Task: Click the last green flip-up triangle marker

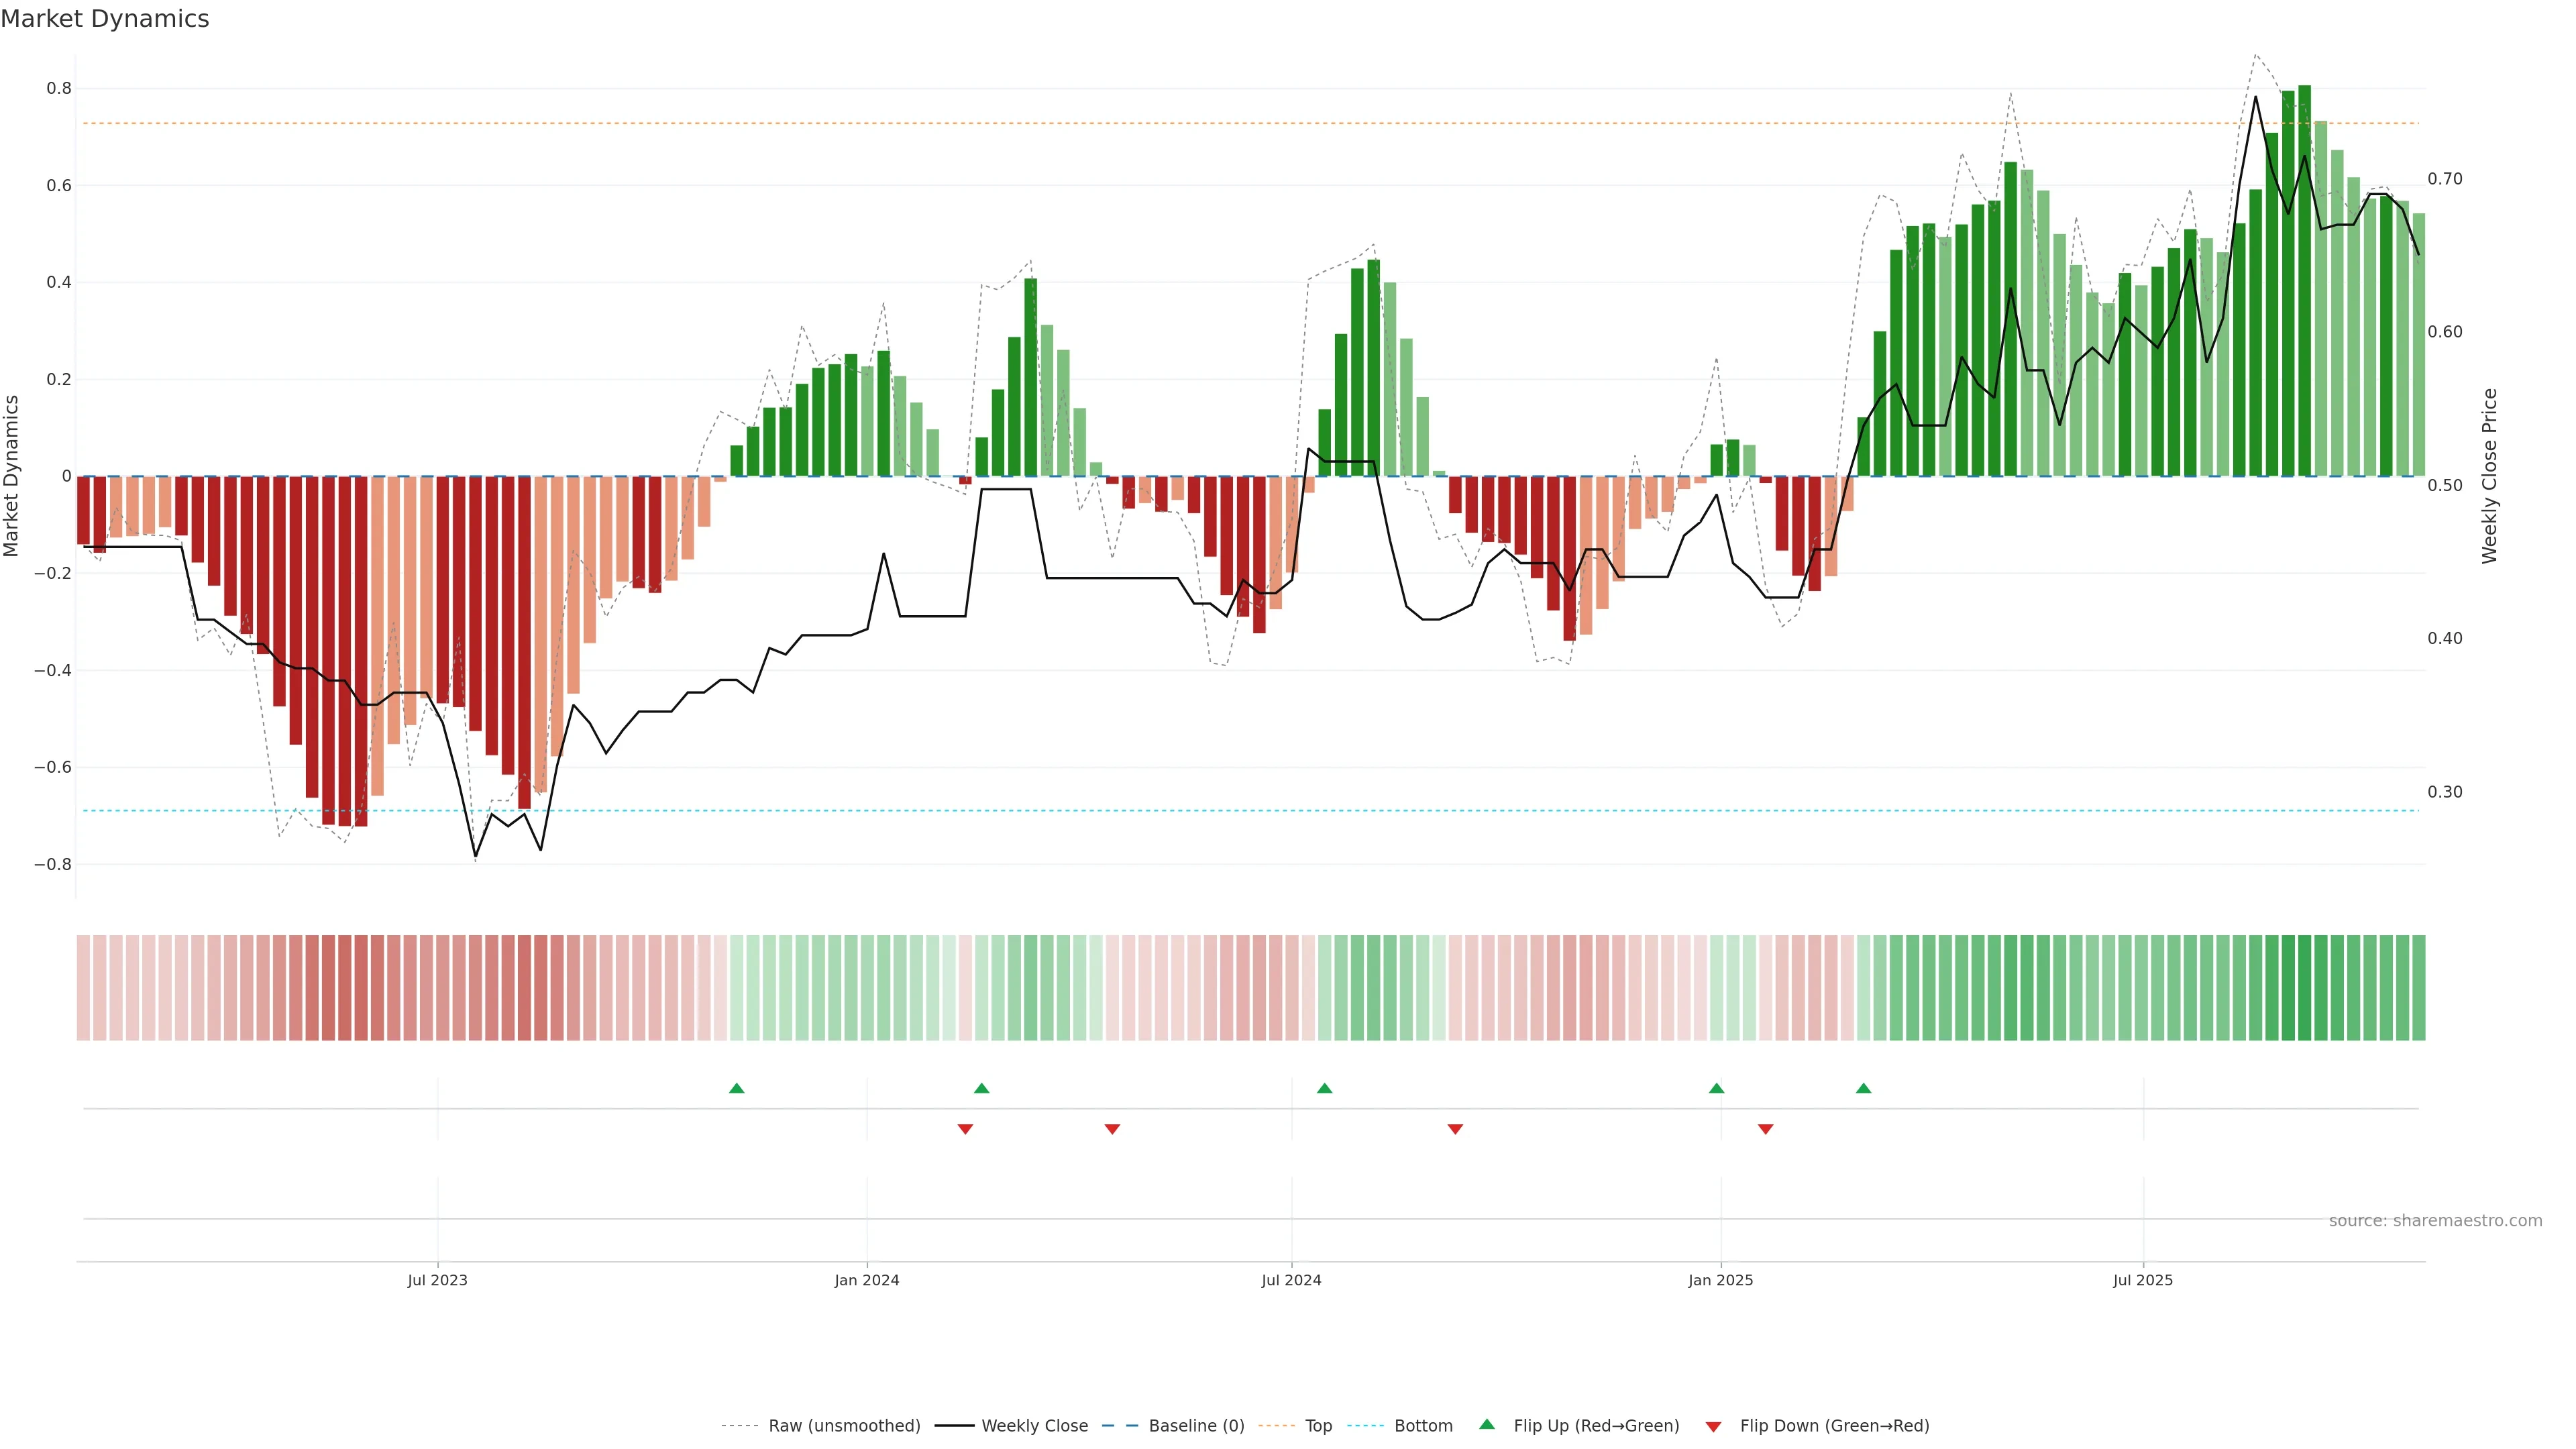Action: pyautogui.click(x=1863, y=1088)
